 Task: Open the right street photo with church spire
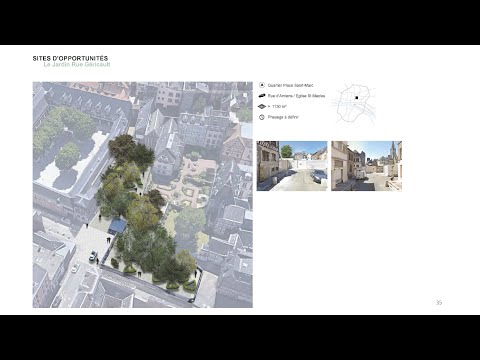pyautogui.click(x=366, y=166)
